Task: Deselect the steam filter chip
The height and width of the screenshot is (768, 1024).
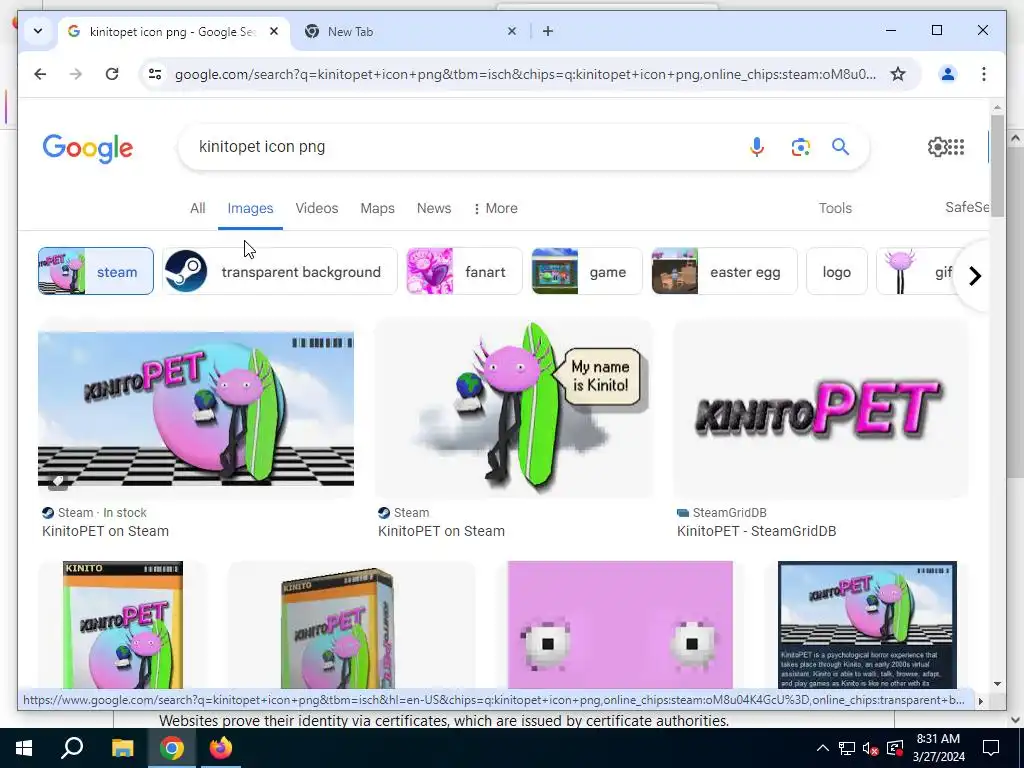Action: (96, 271)
